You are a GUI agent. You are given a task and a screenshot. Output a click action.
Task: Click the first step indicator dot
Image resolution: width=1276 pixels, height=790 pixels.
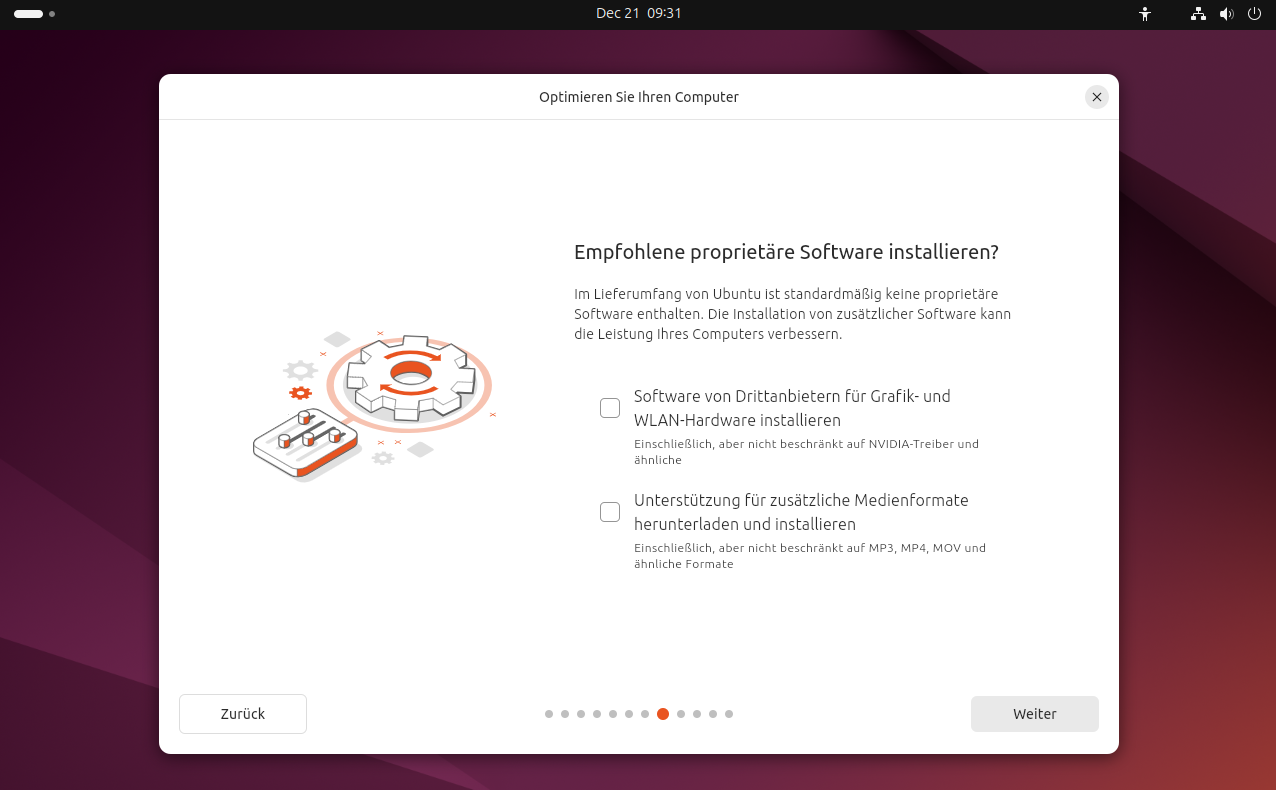click(548, 714)
